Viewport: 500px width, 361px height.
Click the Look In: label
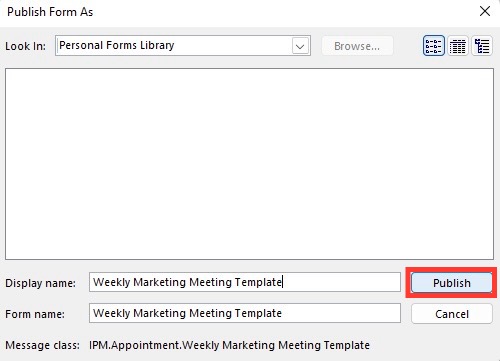click(25, 46)
